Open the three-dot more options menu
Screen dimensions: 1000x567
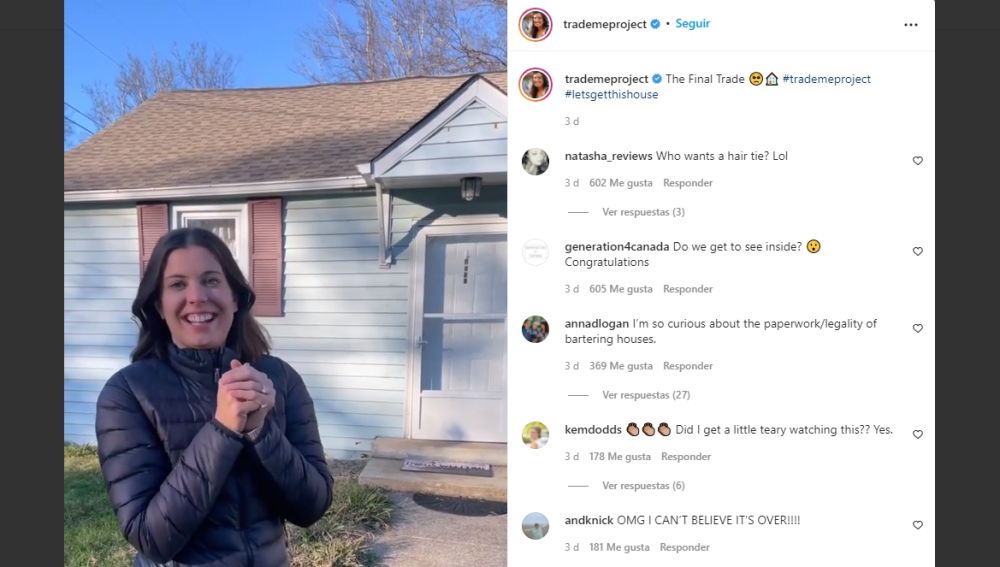[x=911, y=25]
